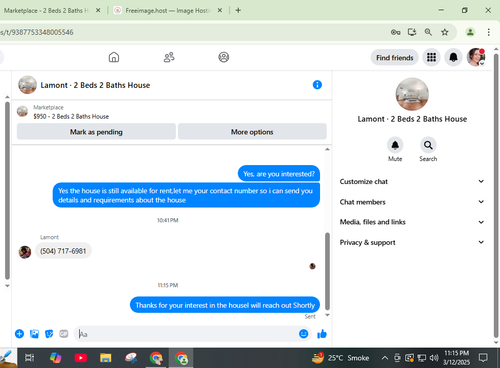This screenshot has height=368, width=500.
Task: Click the More options button
Action: (252, 132)
